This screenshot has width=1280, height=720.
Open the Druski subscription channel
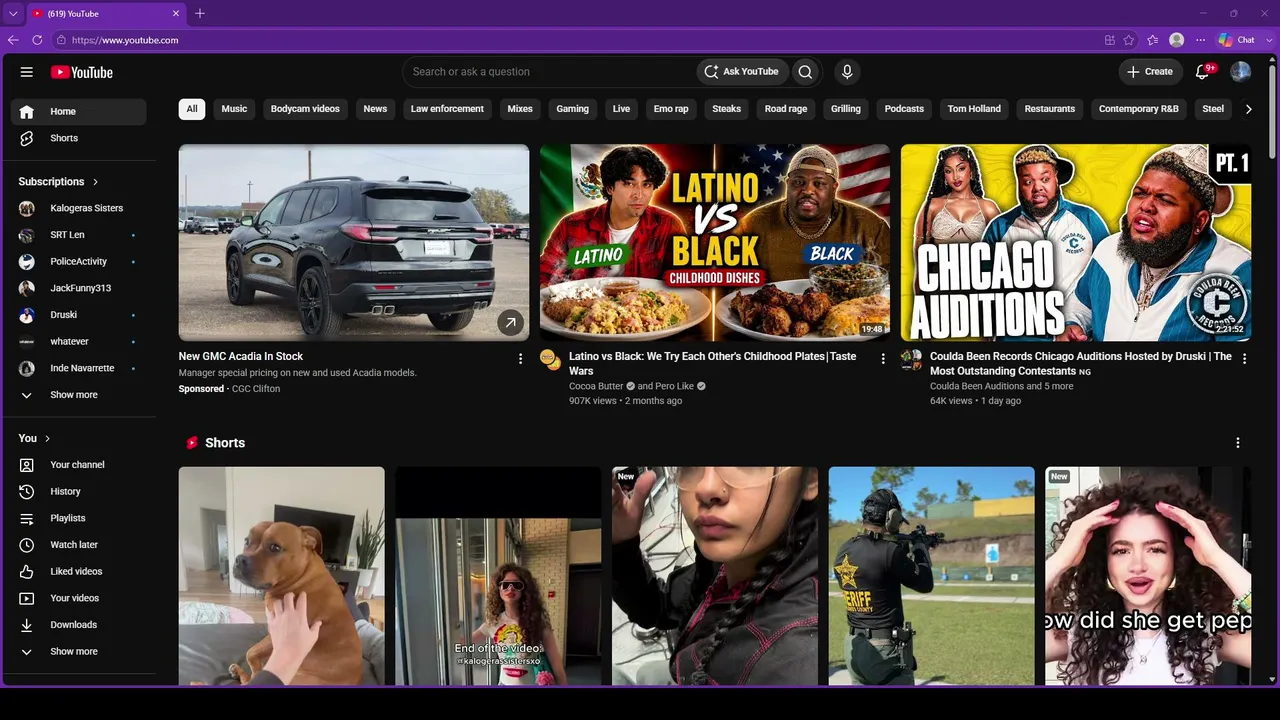pyautogui.click(x=79, y=315)
